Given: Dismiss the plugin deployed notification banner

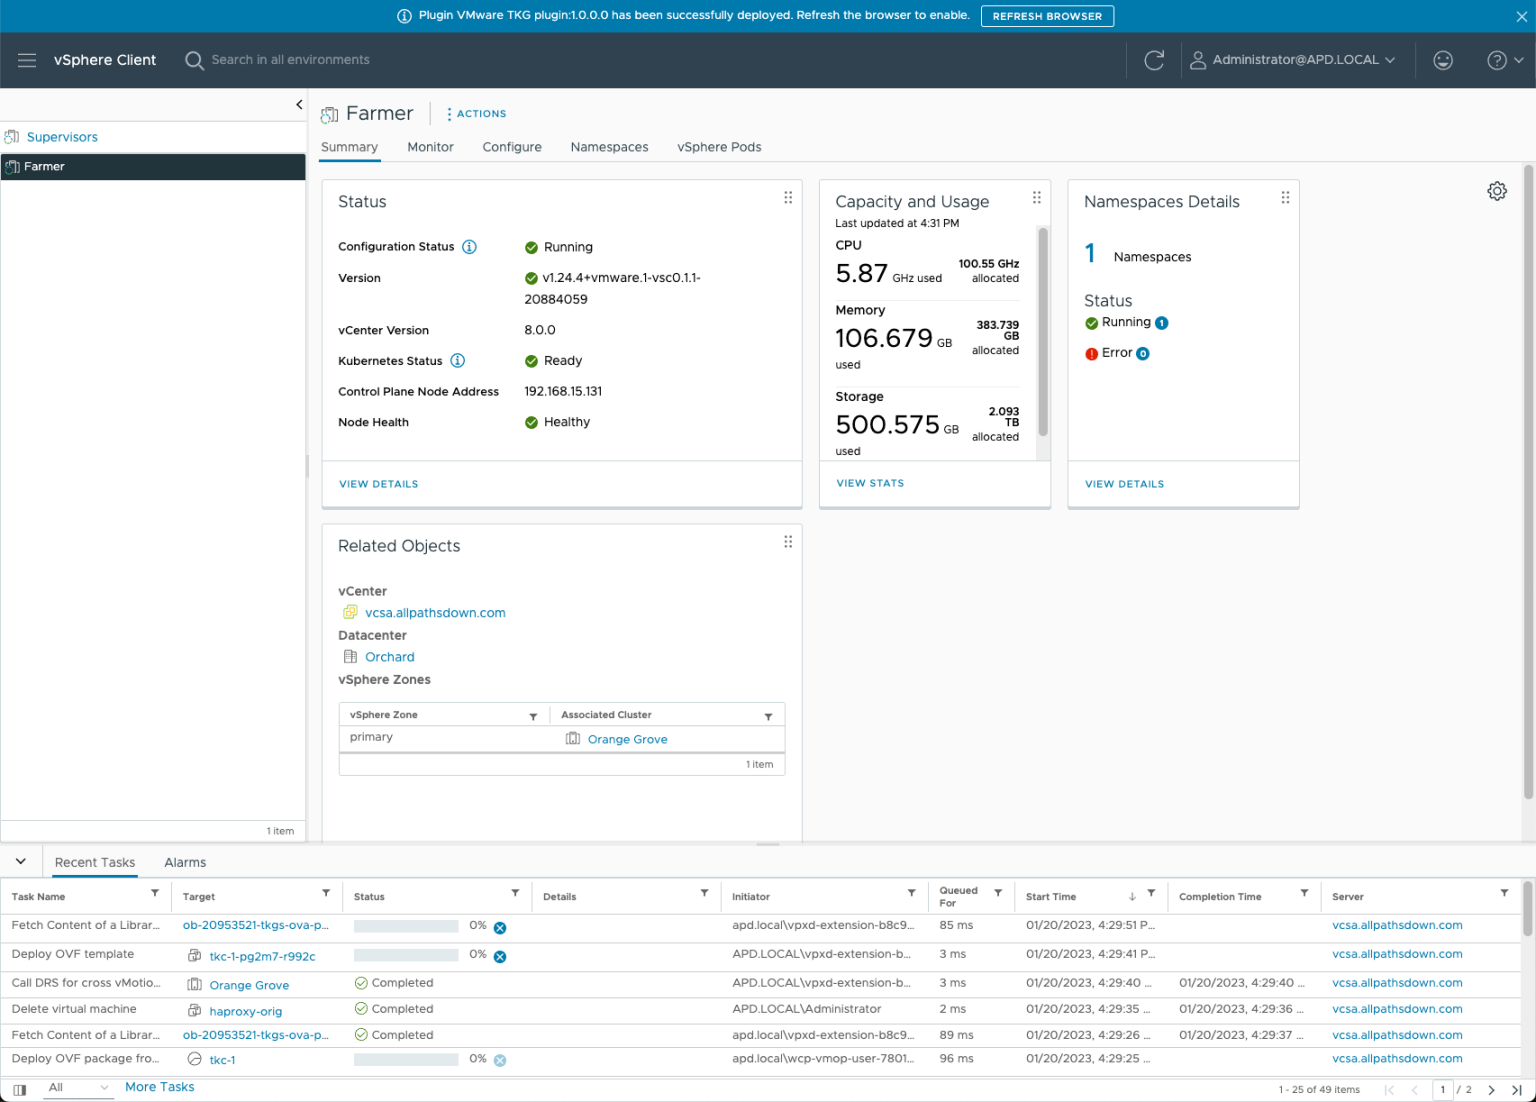Looking at the screenshot, I should (x=1521, y=16).
